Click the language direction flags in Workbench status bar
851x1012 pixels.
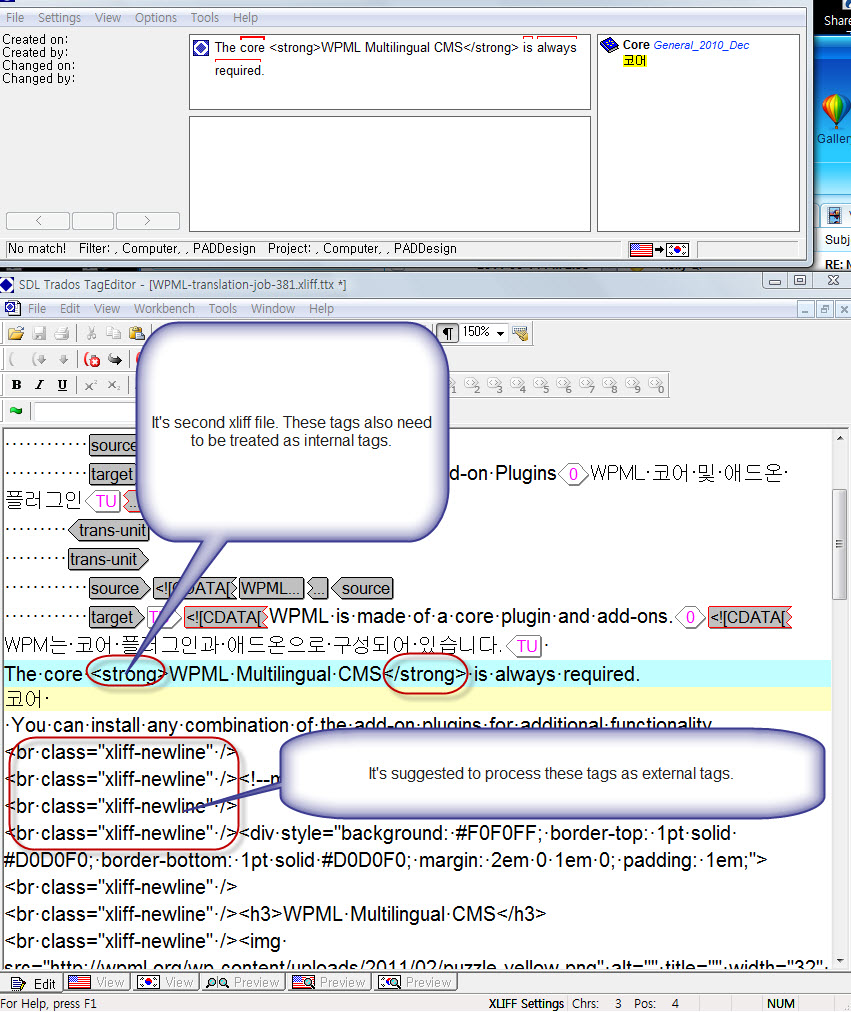pyautogui.click(x=659, y=249)
